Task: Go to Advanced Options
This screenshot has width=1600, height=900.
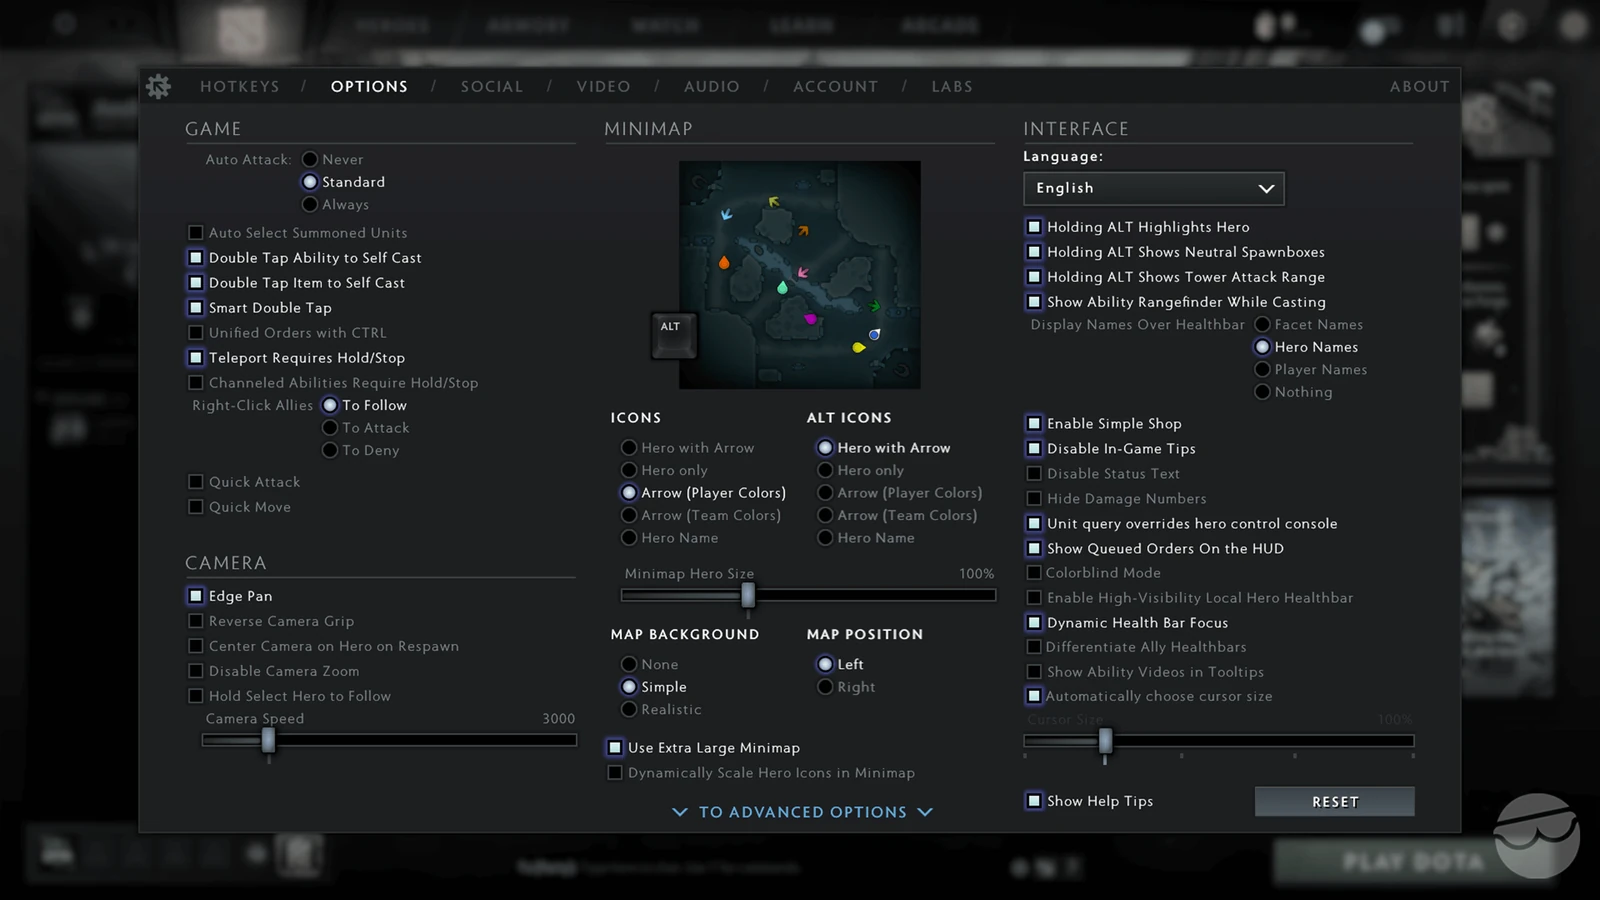Action: [x=803, y=812]
